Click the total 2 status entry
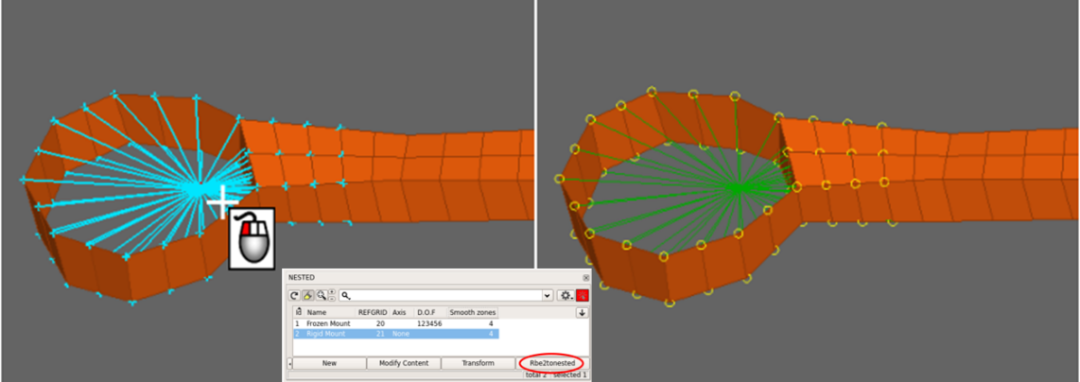The image size is (1080, 382). click(x=536, y=374)
